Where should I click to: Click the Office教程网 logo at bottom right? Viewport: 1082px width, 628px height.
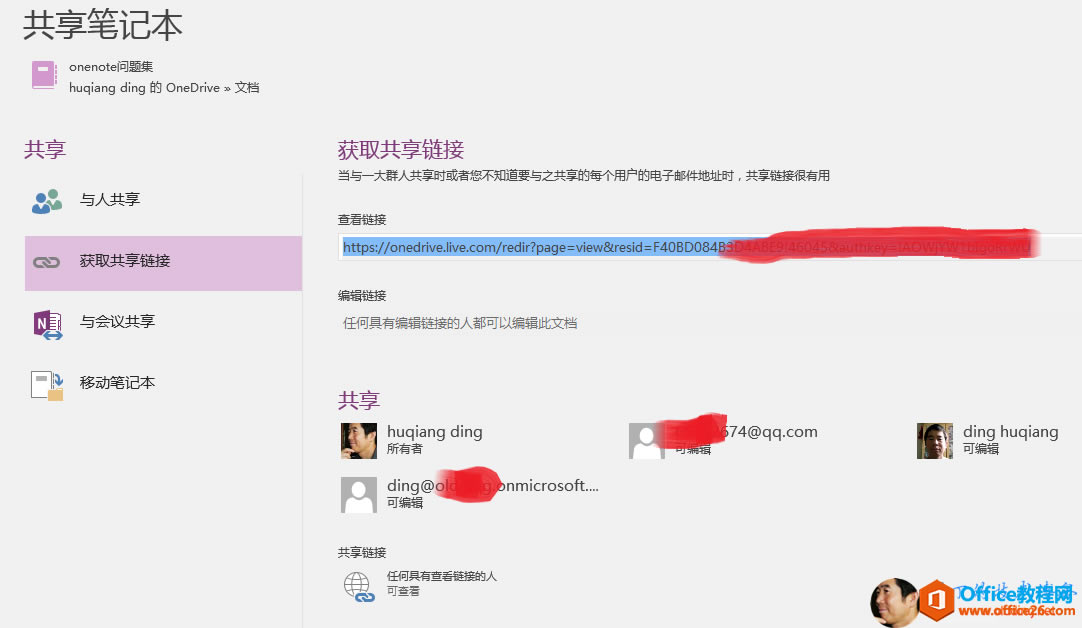coord(1000,600)
